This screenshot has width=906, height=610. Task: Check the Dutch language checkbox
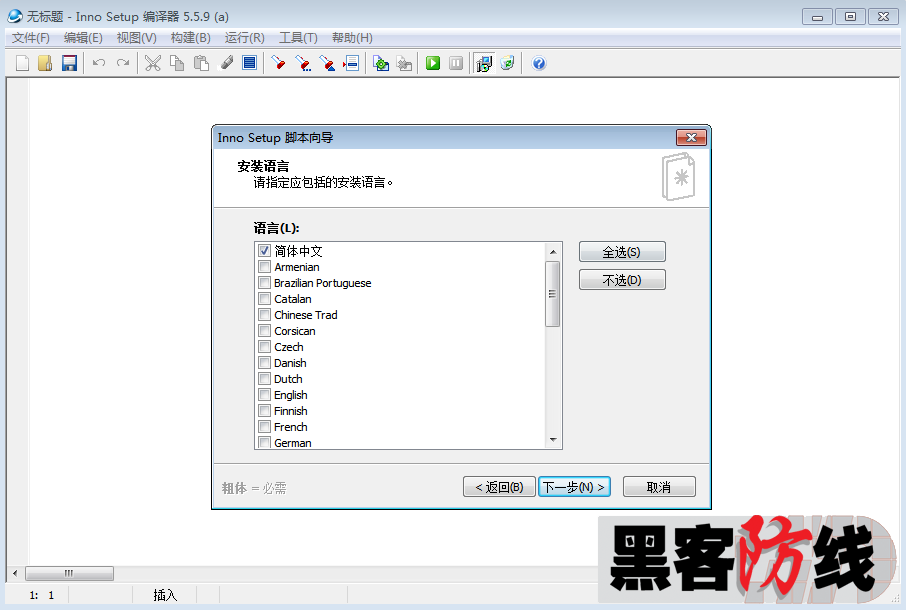coord(265,379)
